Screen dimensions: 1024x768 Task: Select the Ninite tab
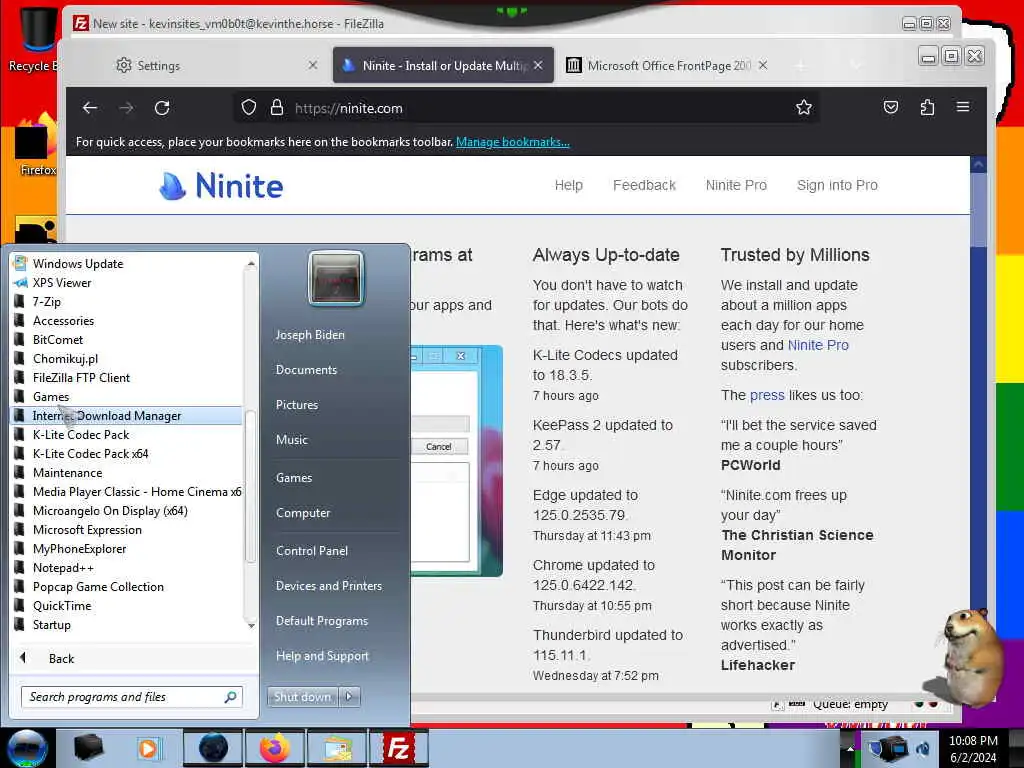click(x=443, y=65)
